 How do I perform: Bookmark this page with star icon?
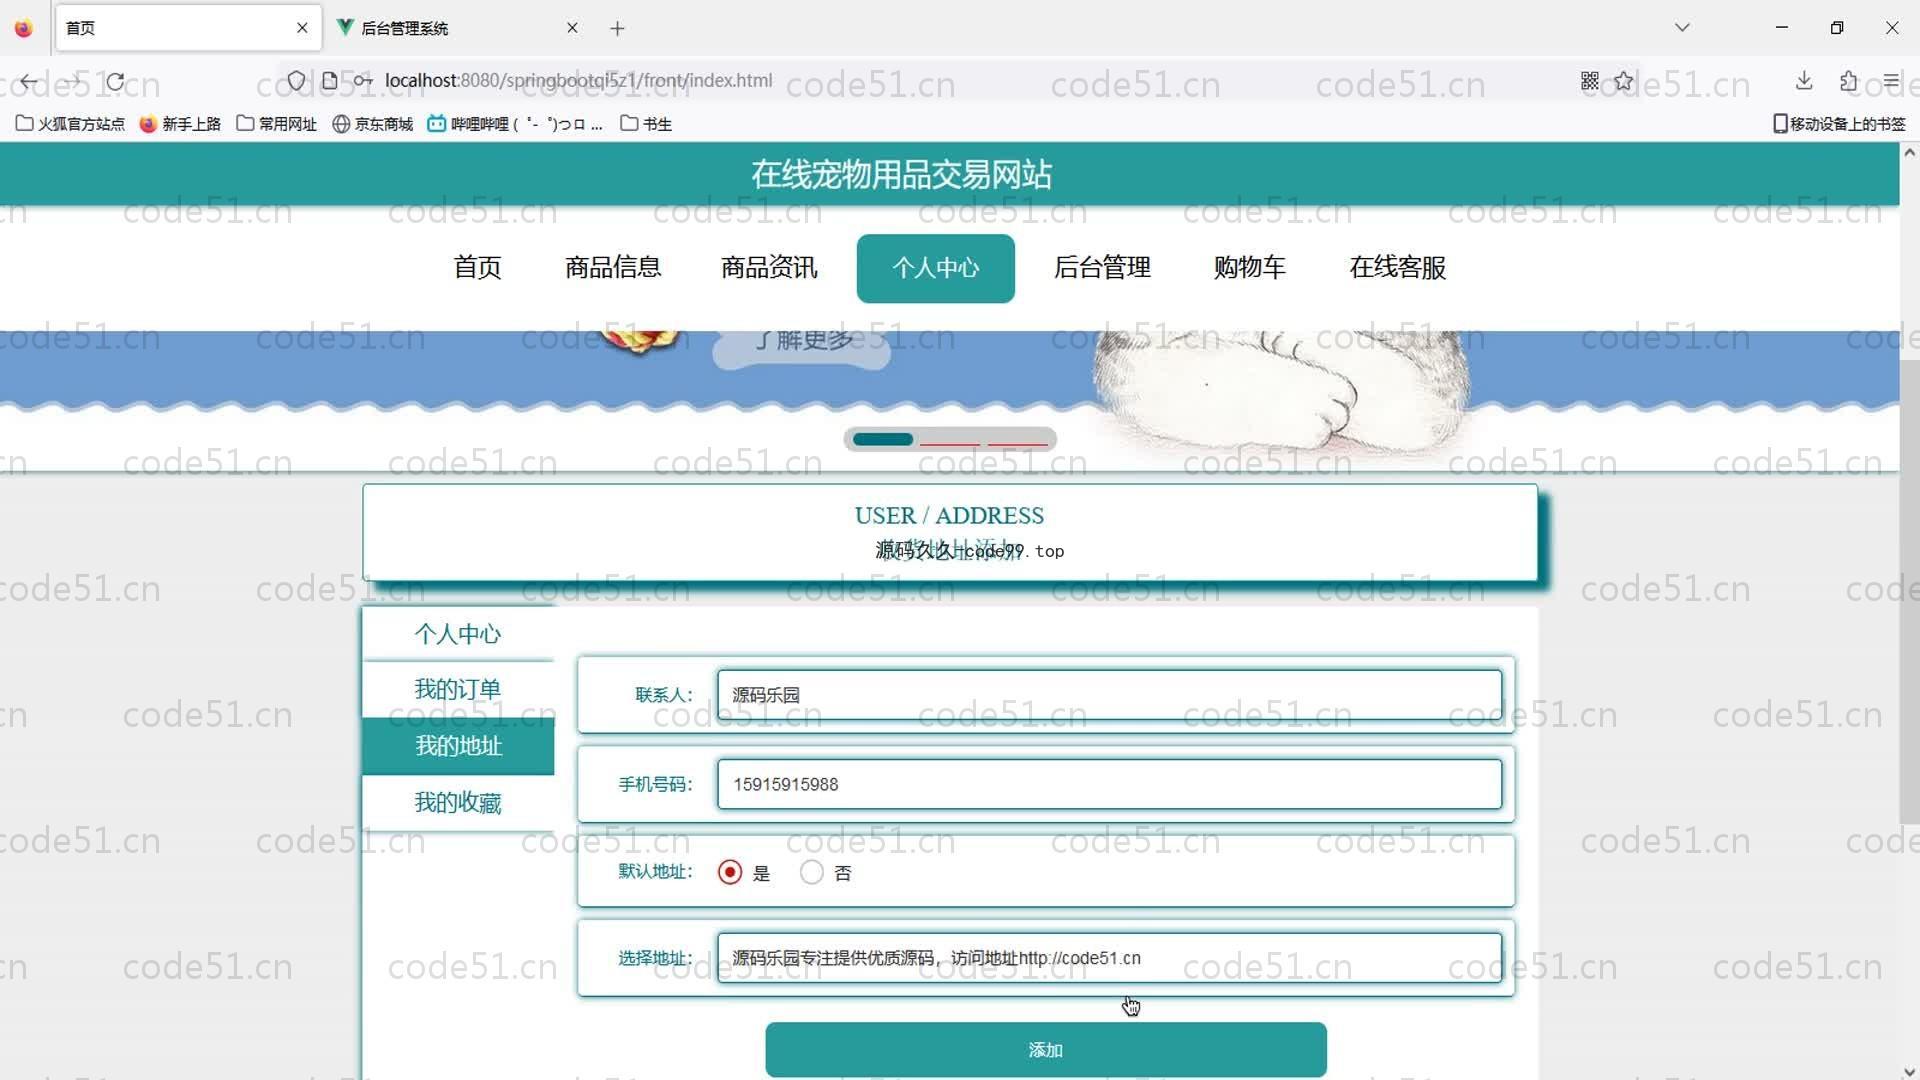tap(1623, 80)
